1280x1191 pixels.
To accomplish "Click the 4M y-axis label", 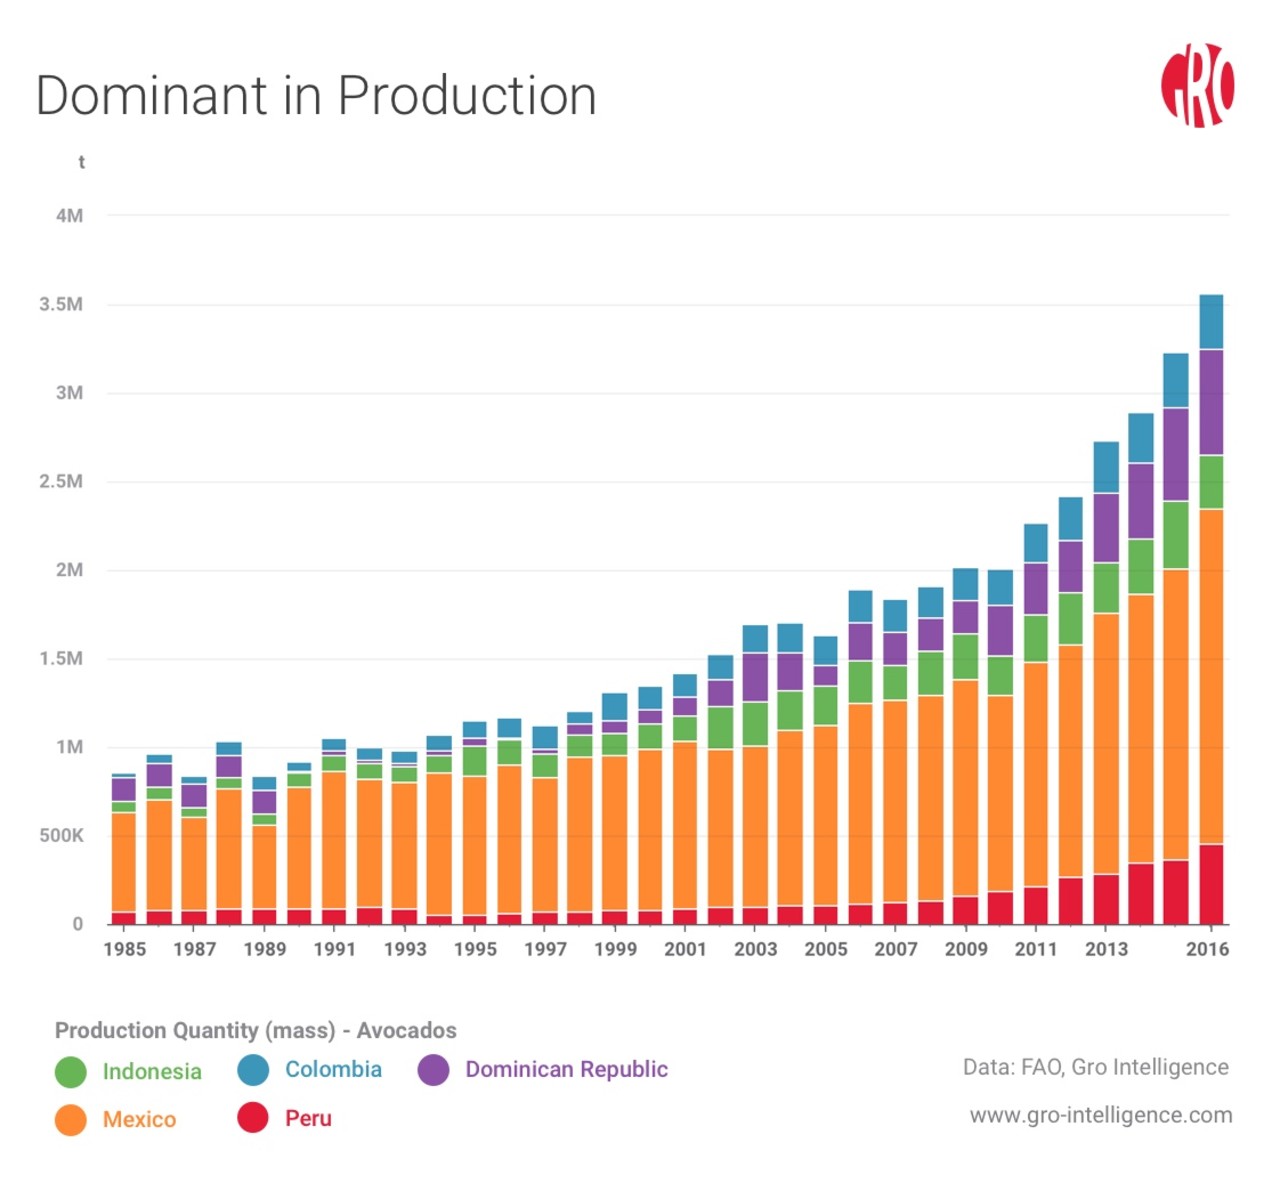I will point(69,216).
